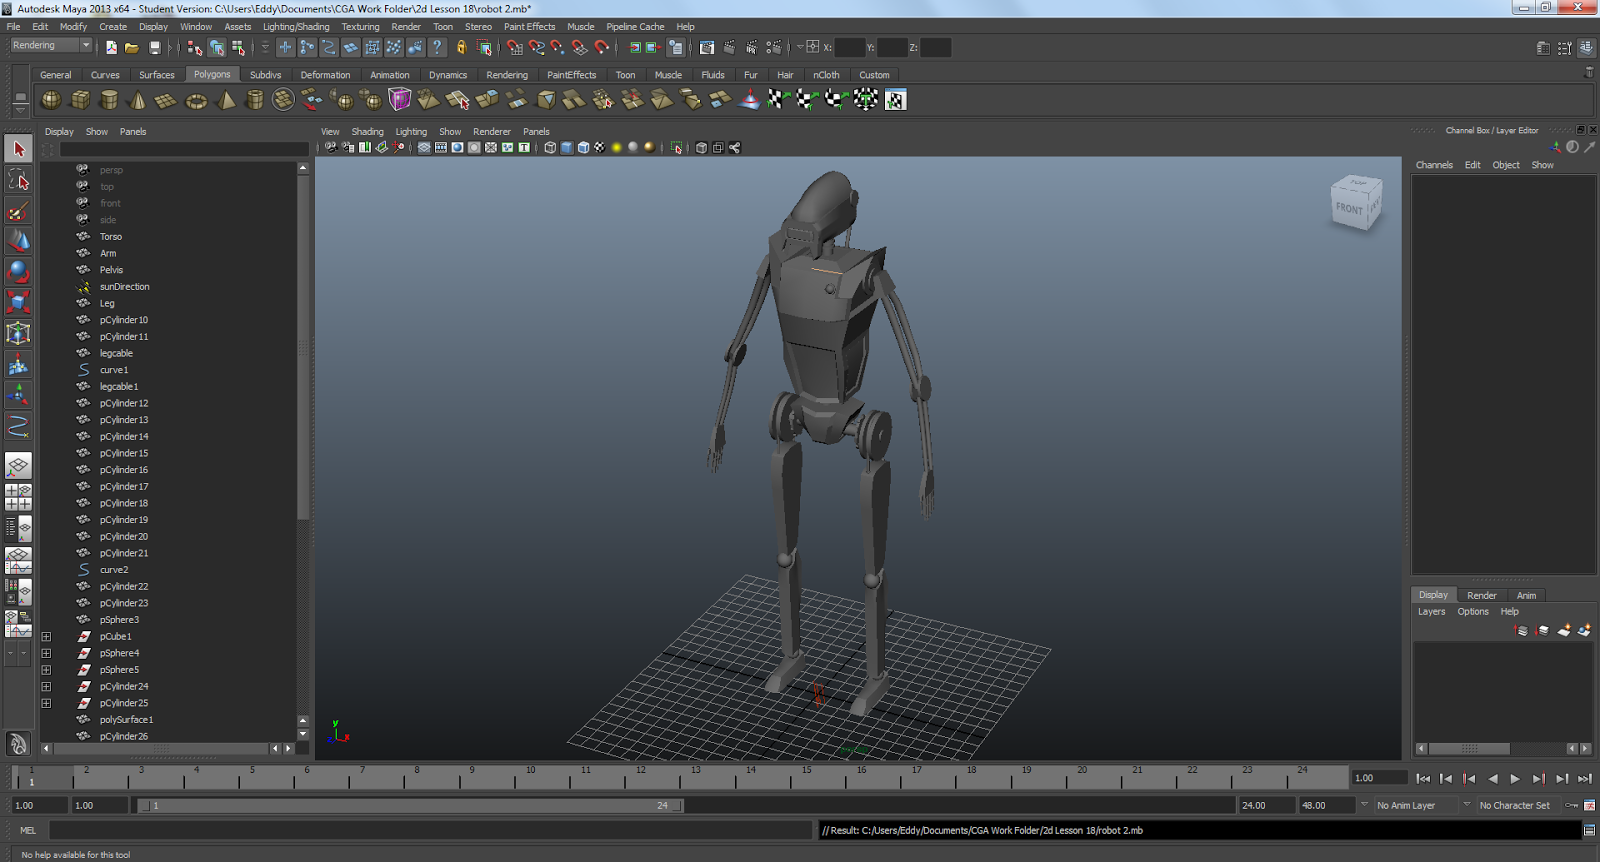Select the Lasso tool in the toolbox
1600x862 pixels.
click(x=18, y=180)
